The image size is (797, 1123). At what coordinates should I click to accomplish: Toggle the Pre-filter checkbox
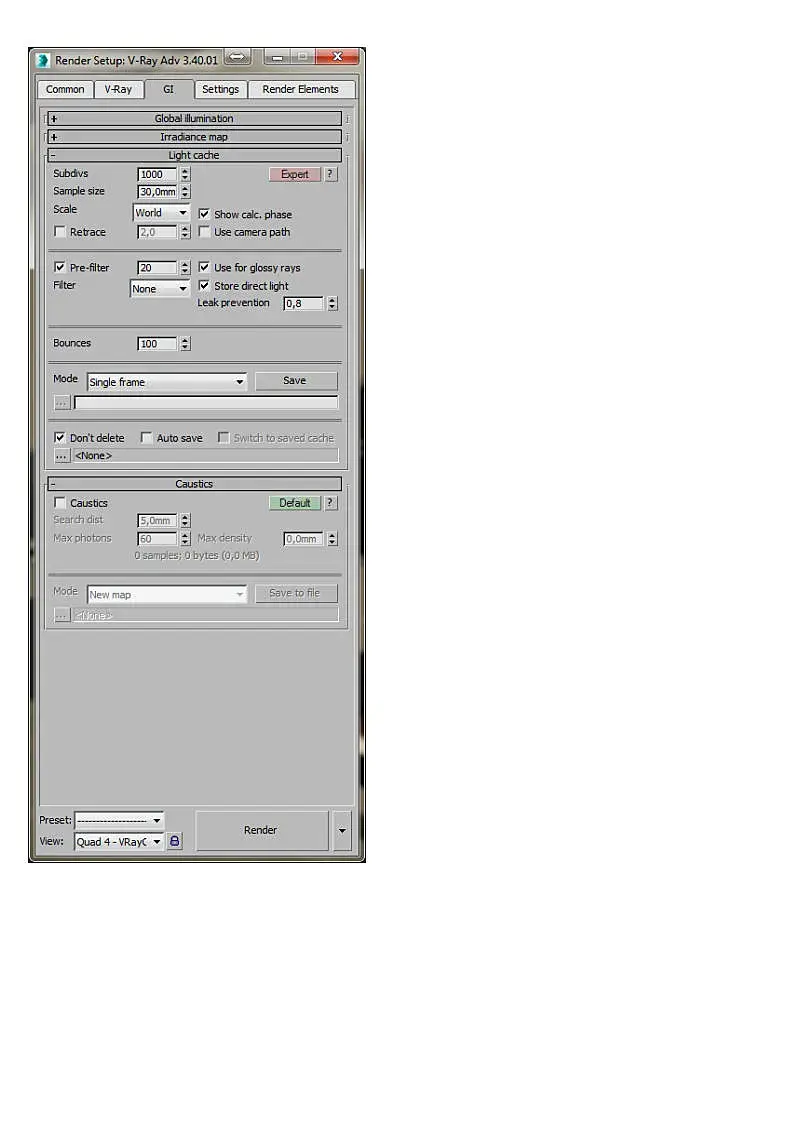[60, 267]
